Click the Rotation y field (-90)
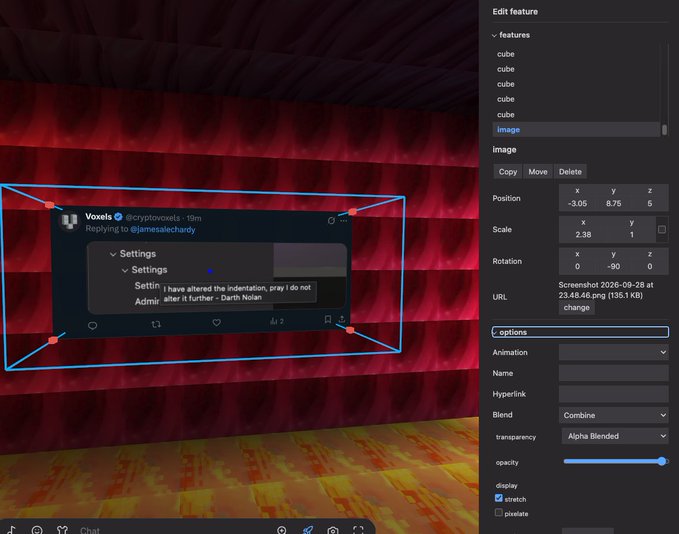Viewport: 679px width, 534px height. point(614,266)
